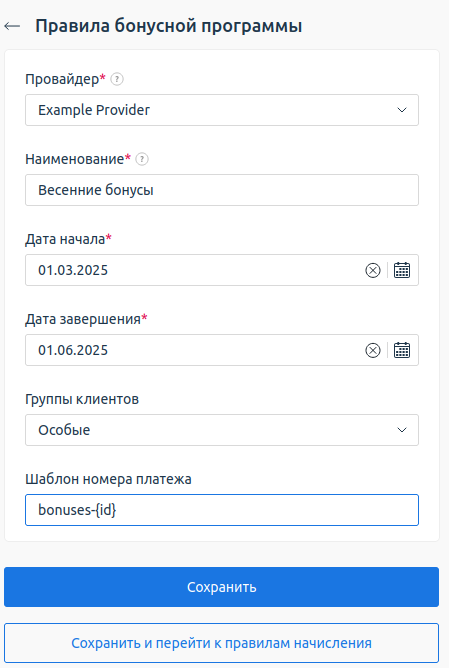Click the Правила бонусной программы page title

coord(169,26)
